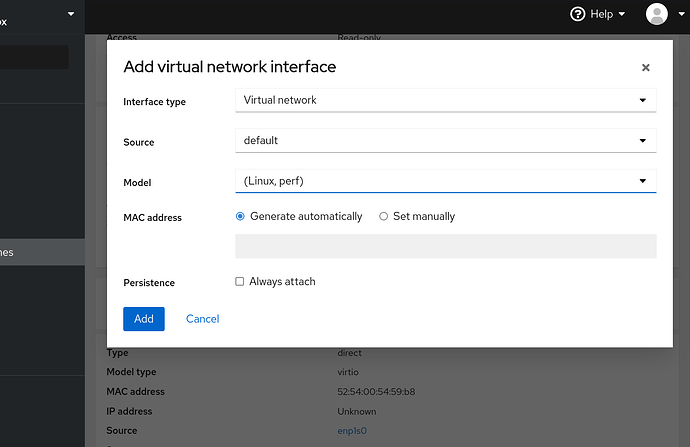
Task: Click the arrow icon on Model field
Action: [x=642, y=181]
